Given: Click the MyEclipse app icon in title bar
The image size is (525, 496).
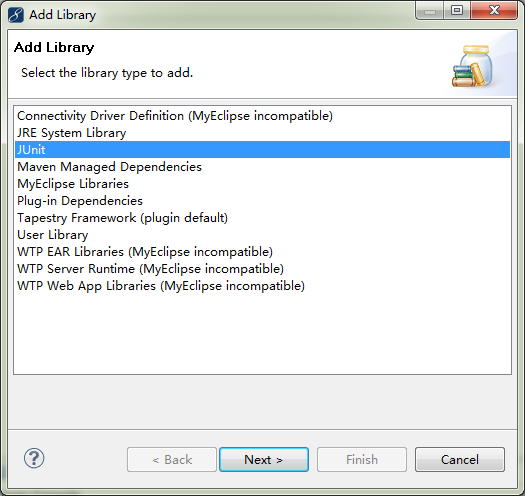Looking at the screenshot, I should tap(16, 15).
